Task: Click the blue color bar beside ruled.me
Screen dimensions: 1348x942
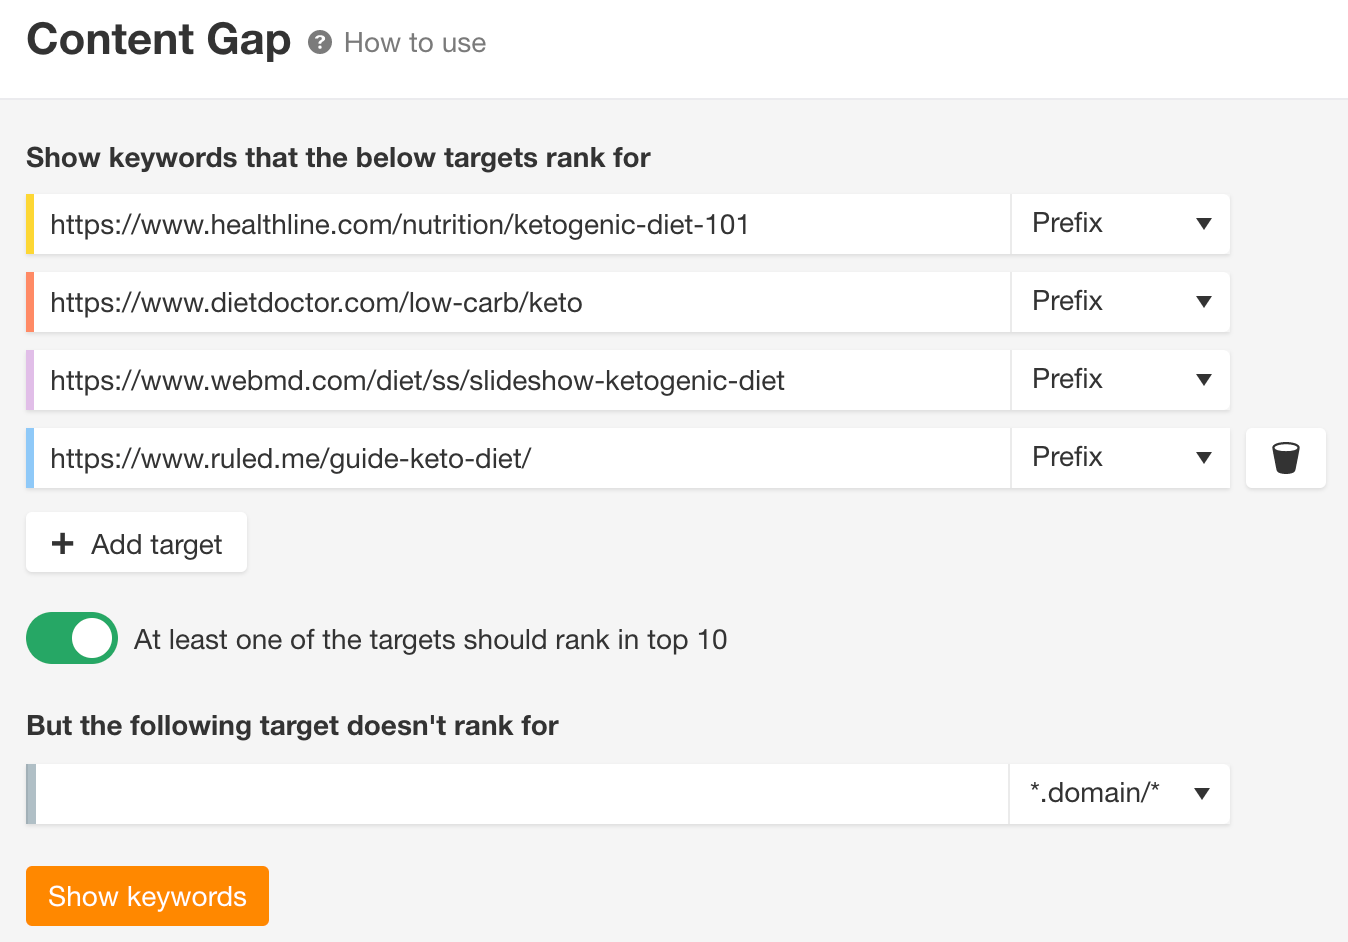Action: click(x=29, y=457)
